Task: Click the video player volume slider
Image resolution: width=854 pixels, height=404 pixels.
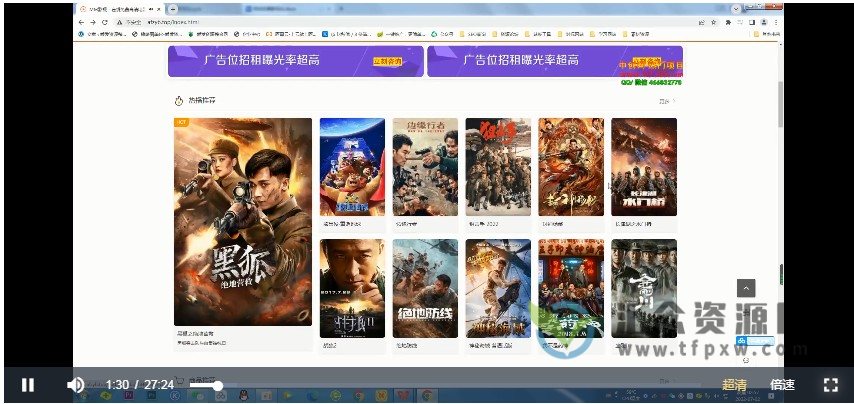Action: pos(205,385)
